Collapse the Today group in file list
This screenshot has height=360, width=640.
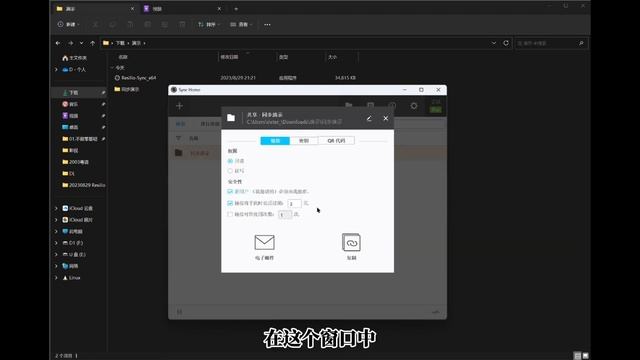[x=112, y=67]
